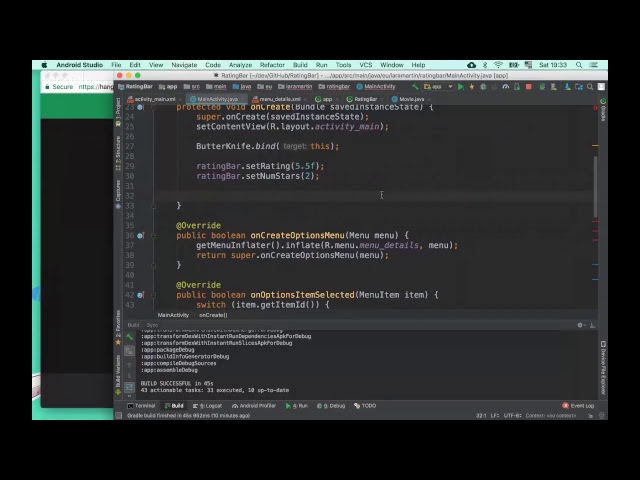Image resolution: width=640 pixels, height=480 pixels.
Task: Close the activity_main.xml tab
Action: click(180, 99)
